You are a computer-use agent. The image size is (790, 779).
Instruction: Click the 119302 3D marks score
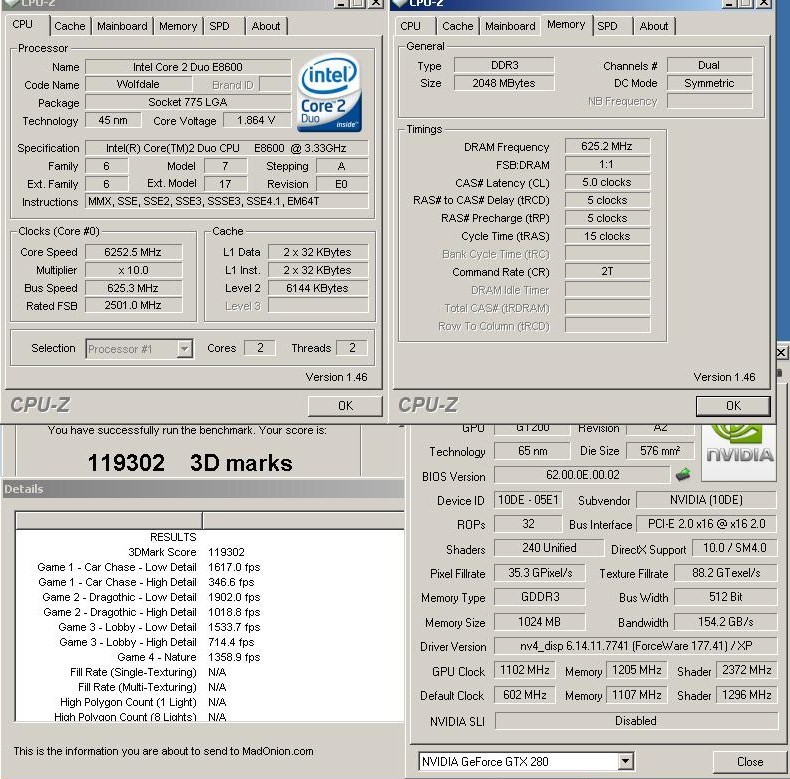point(190,463)
